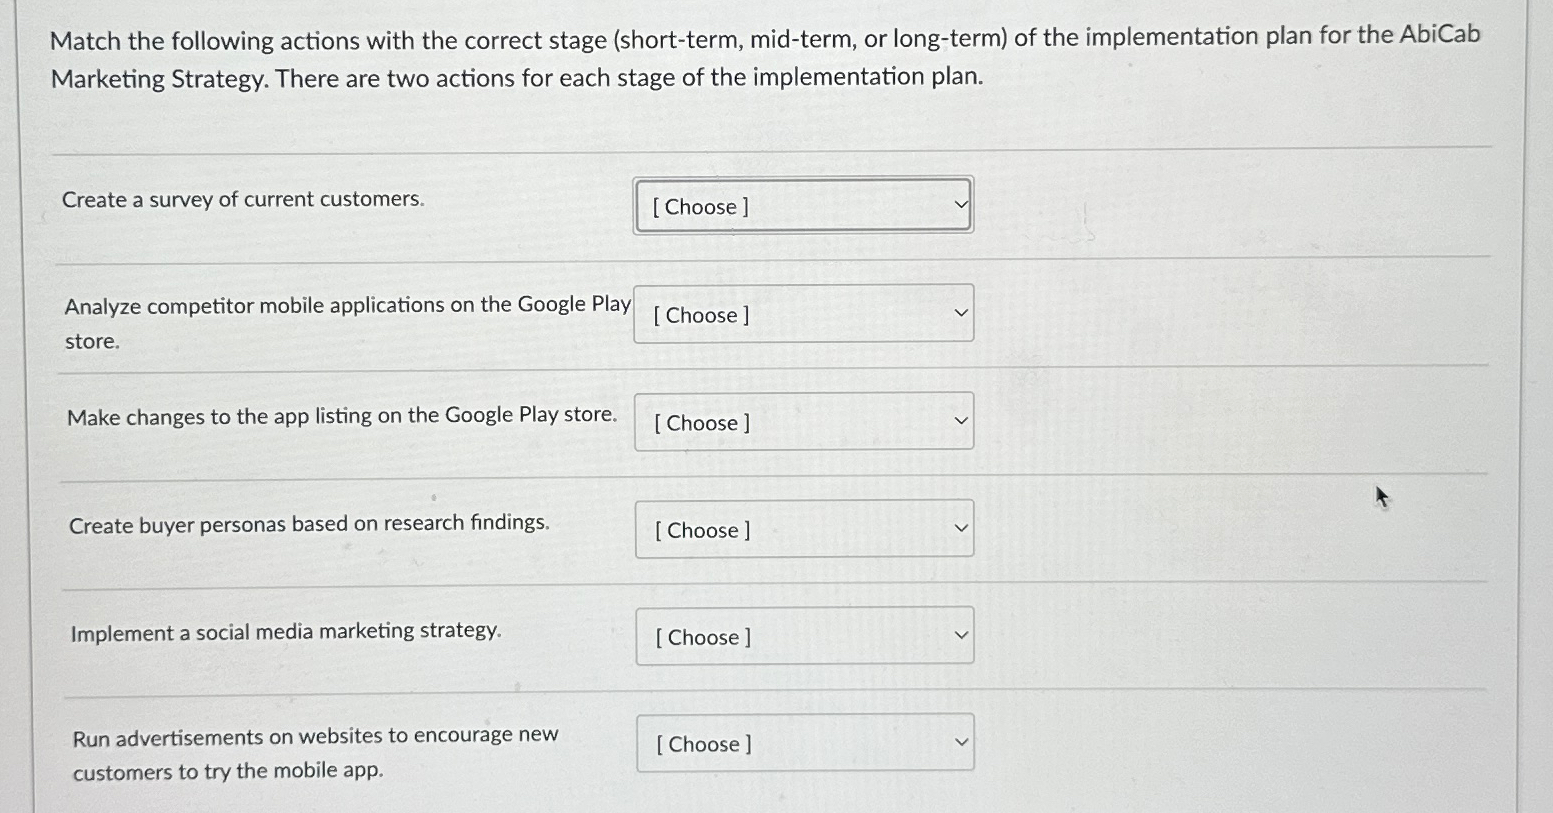This screenshot has height=813, width=1553.
Task: Open the social media strategy dropdown
Action: pos(802,636)
